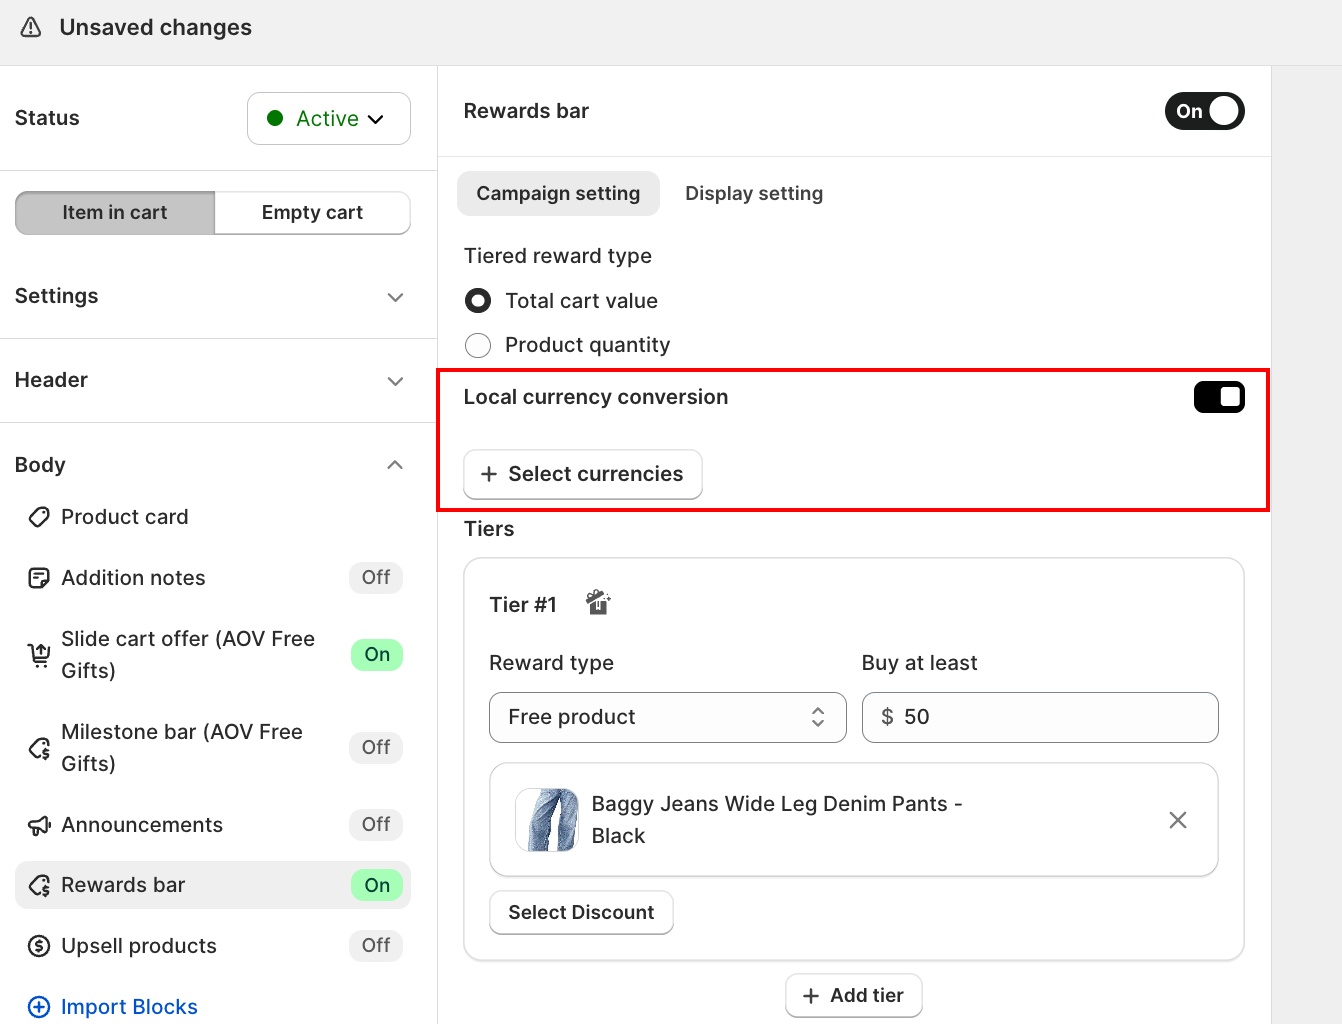
Task: Click Select currencies button
Action: pyautogui.click(x=583, y=474)
